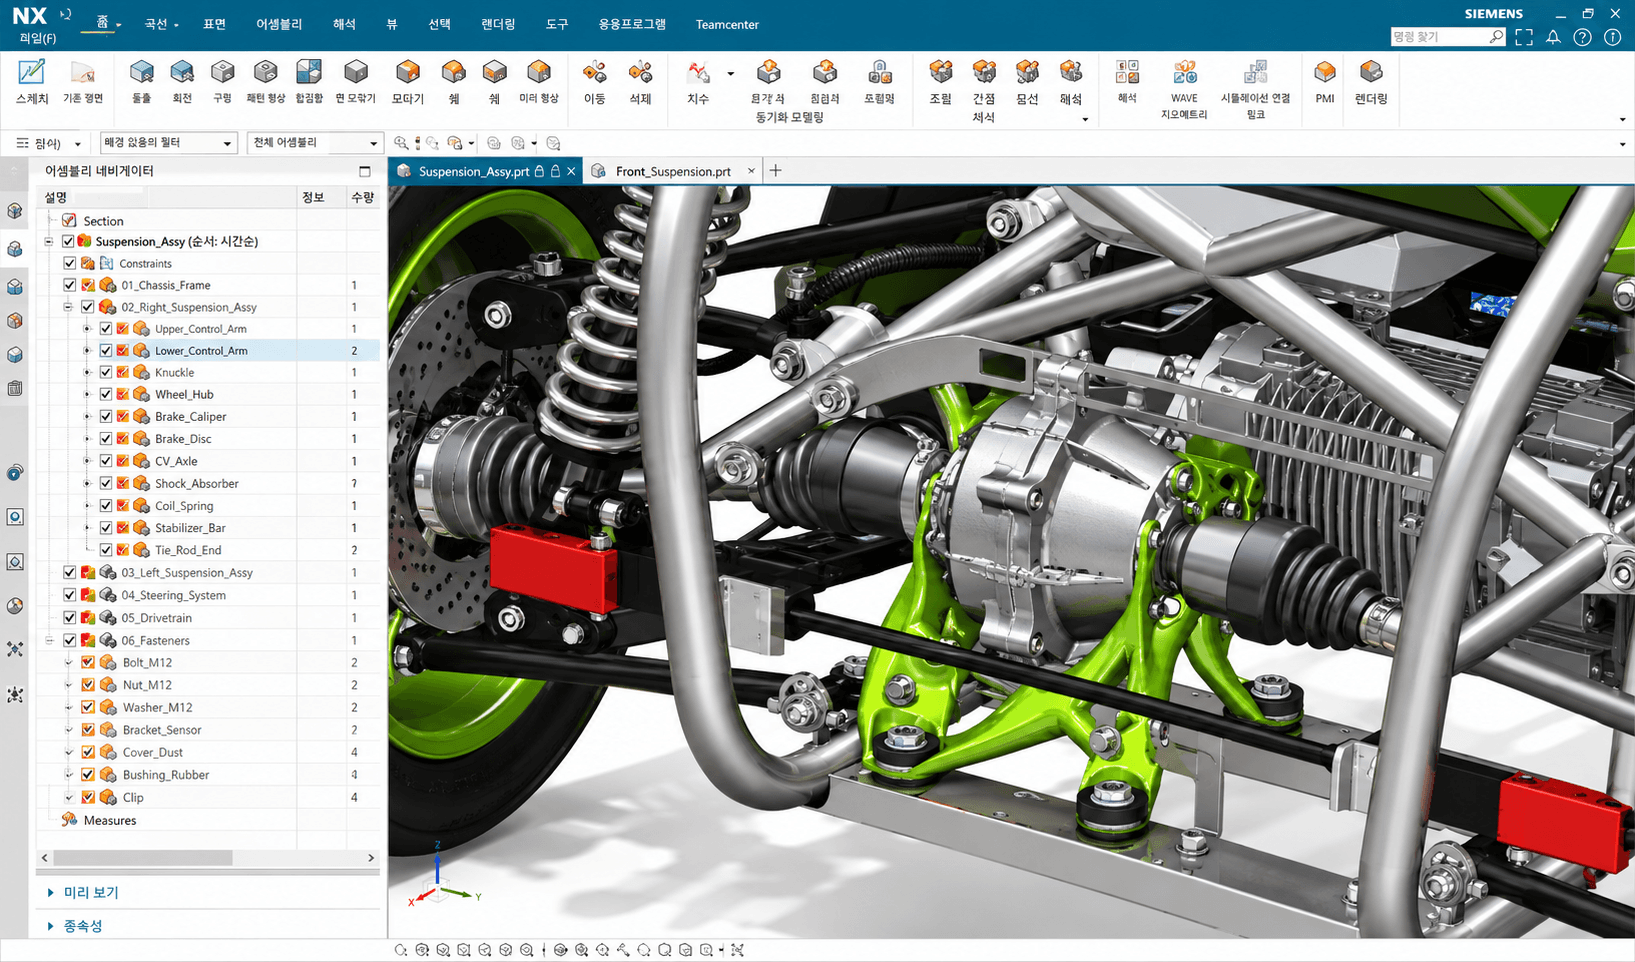Select the 스케치 sketch tool

point(32,81)
